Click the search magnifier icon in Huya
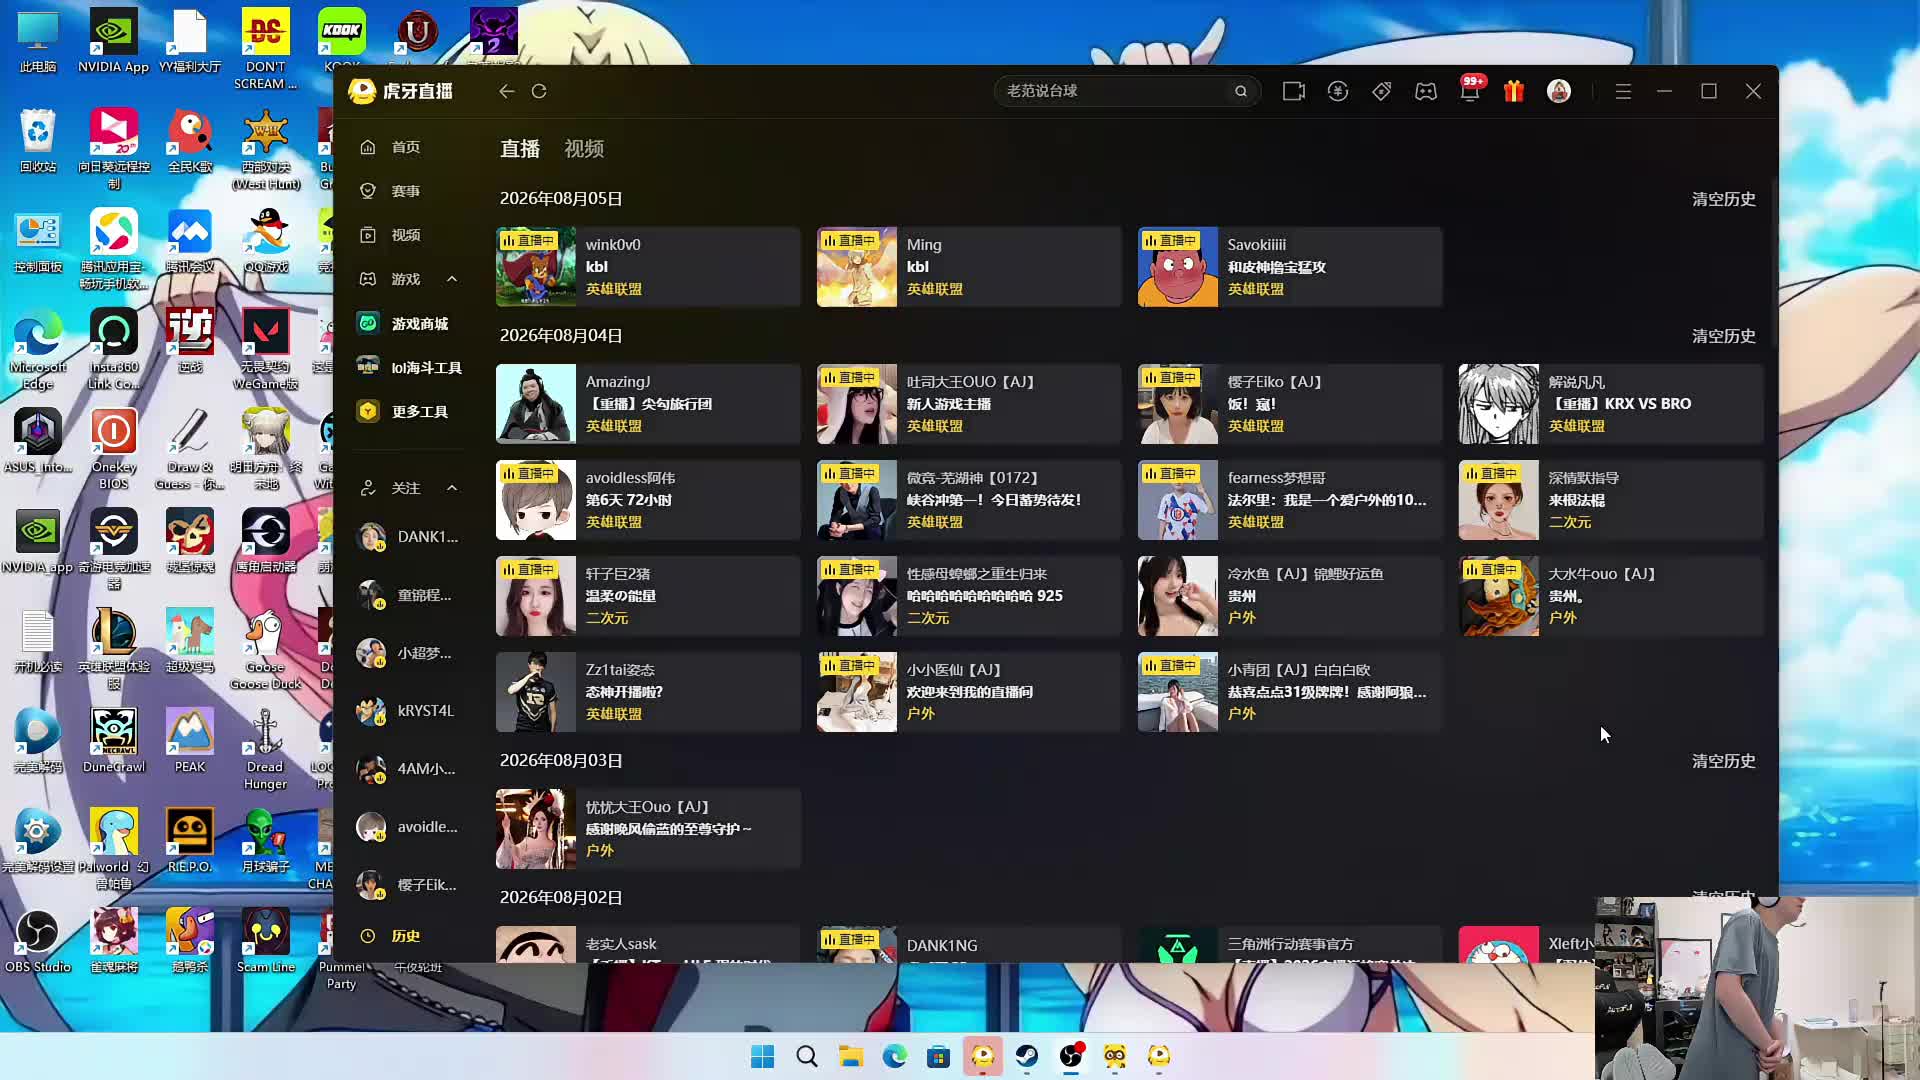 pos(1241,91)
